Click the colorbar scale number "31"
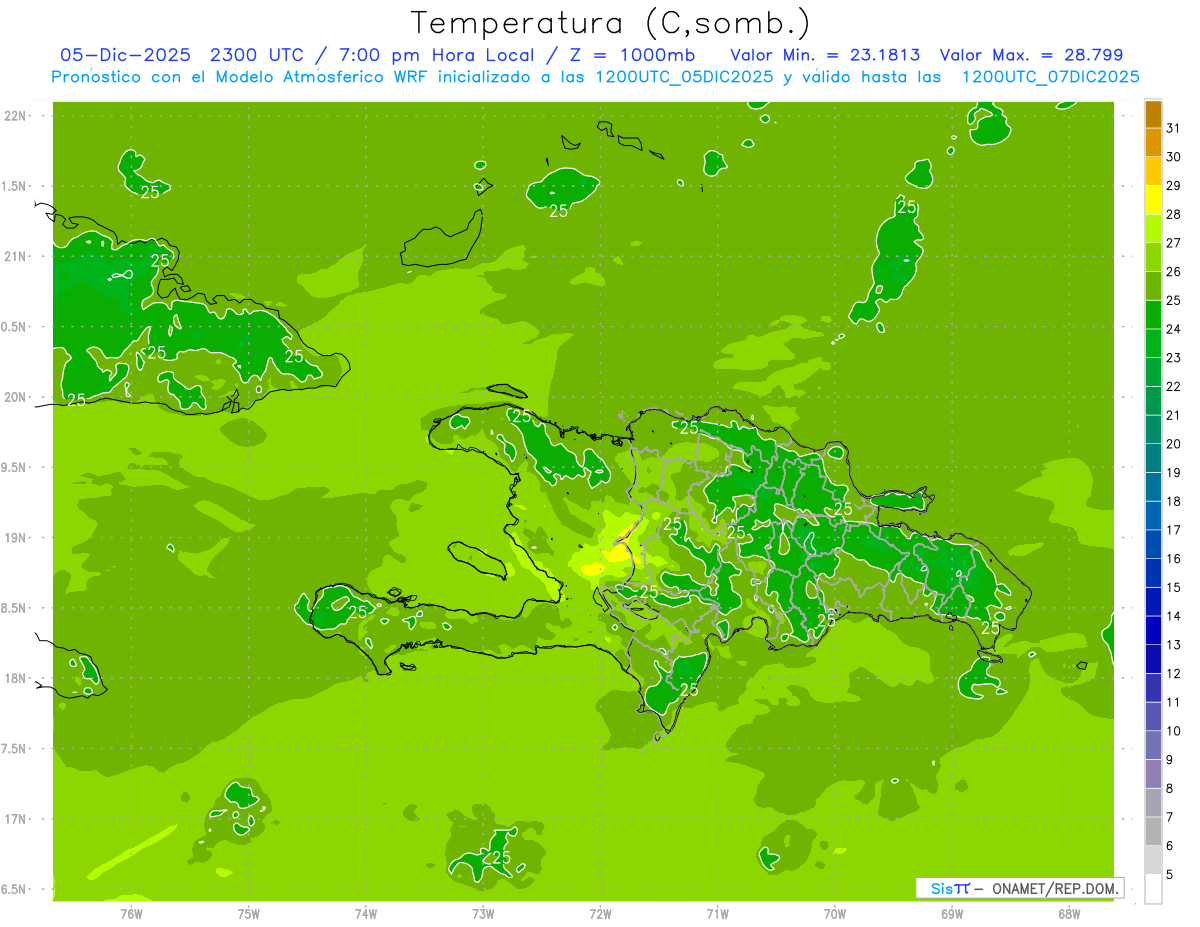 (x=1174, y=128)
